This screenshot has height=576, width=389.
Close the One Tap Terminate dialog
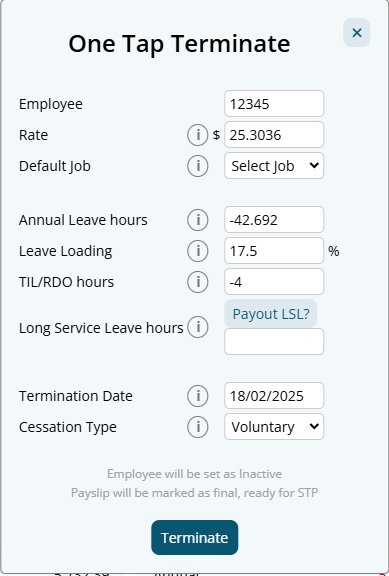click(357, 33)
